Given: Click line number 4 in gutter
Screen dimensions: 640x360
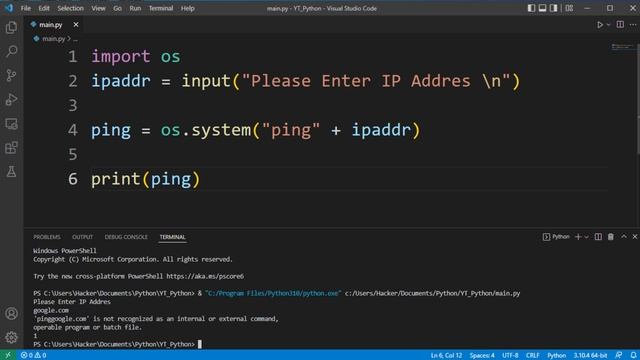Looking at the screenshot, I should click(x=73, y=130).
